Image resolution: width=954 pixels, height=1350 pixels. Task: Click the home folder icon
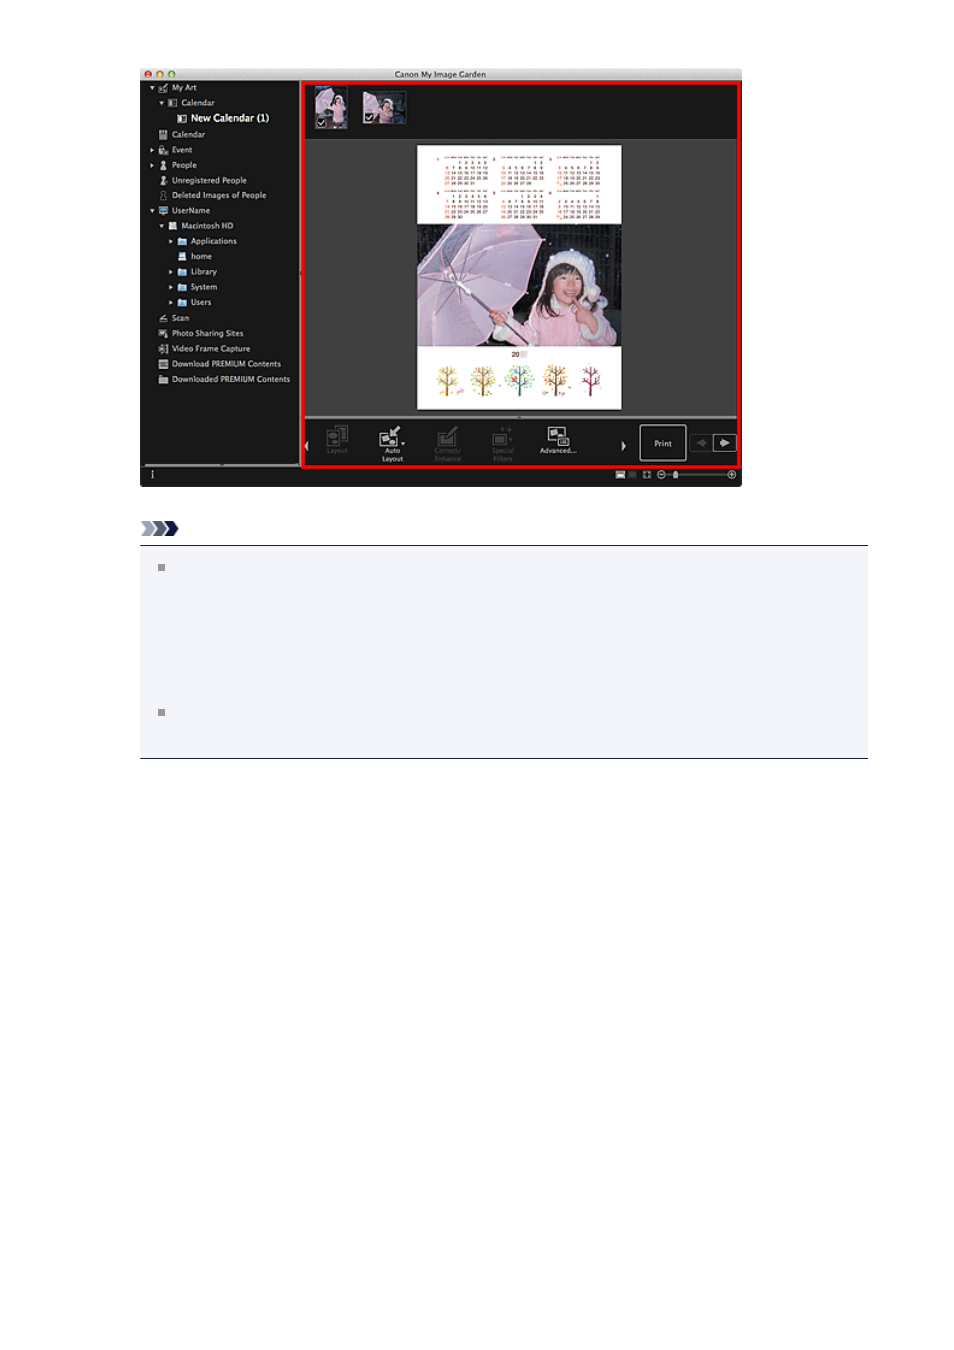pos(182,257)
